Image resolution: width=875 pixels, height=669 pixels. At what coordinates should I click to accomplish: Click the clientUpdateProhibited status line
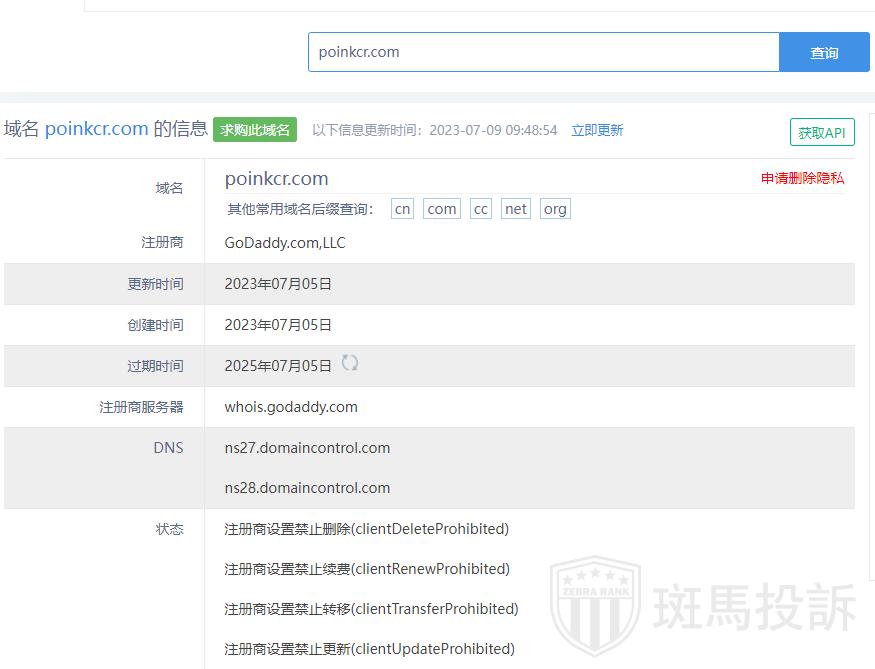point(369,649)
